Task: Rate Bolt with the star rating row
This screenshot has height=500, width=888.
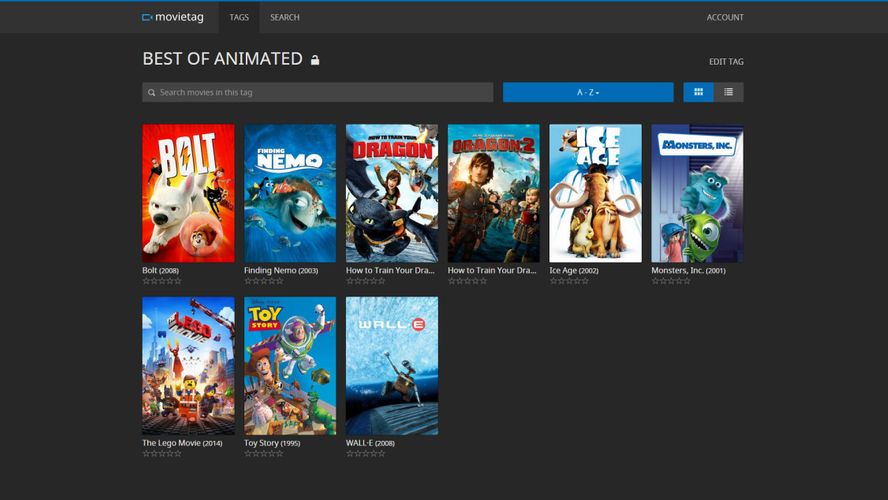Action: [162, 281]
